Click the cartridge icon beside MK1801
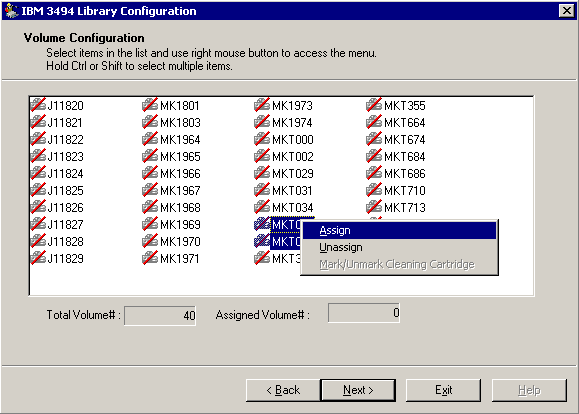Image resolution: width=579 pixels, height=414 pixels. tap(150, 105)
